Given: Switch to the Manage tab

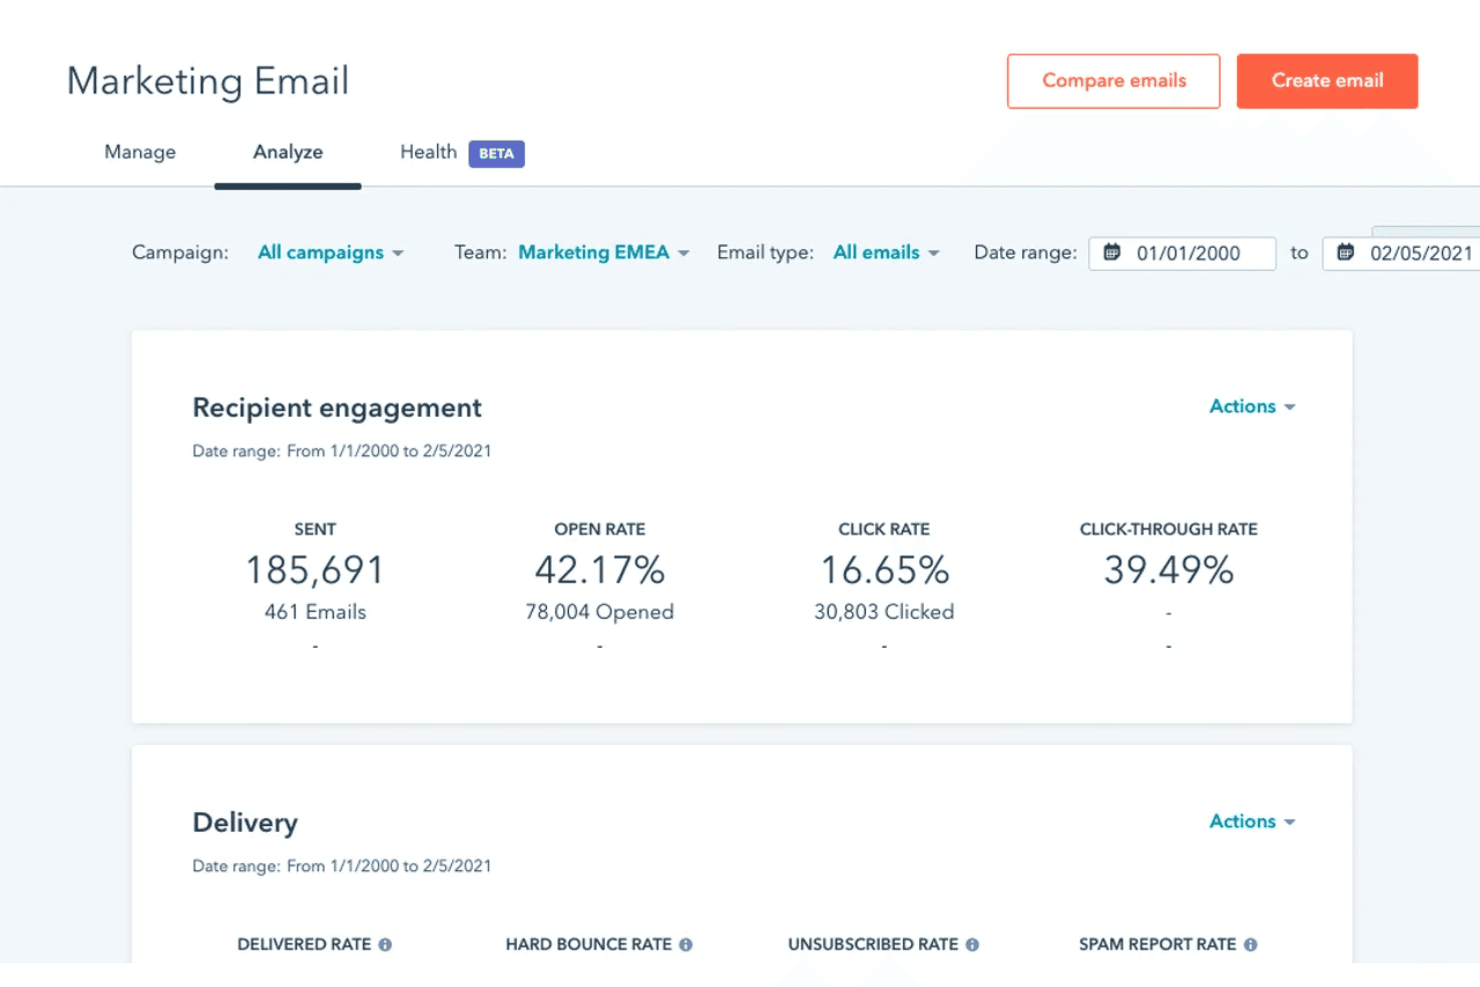Looking at the screenshot, I should pos(140,152).
